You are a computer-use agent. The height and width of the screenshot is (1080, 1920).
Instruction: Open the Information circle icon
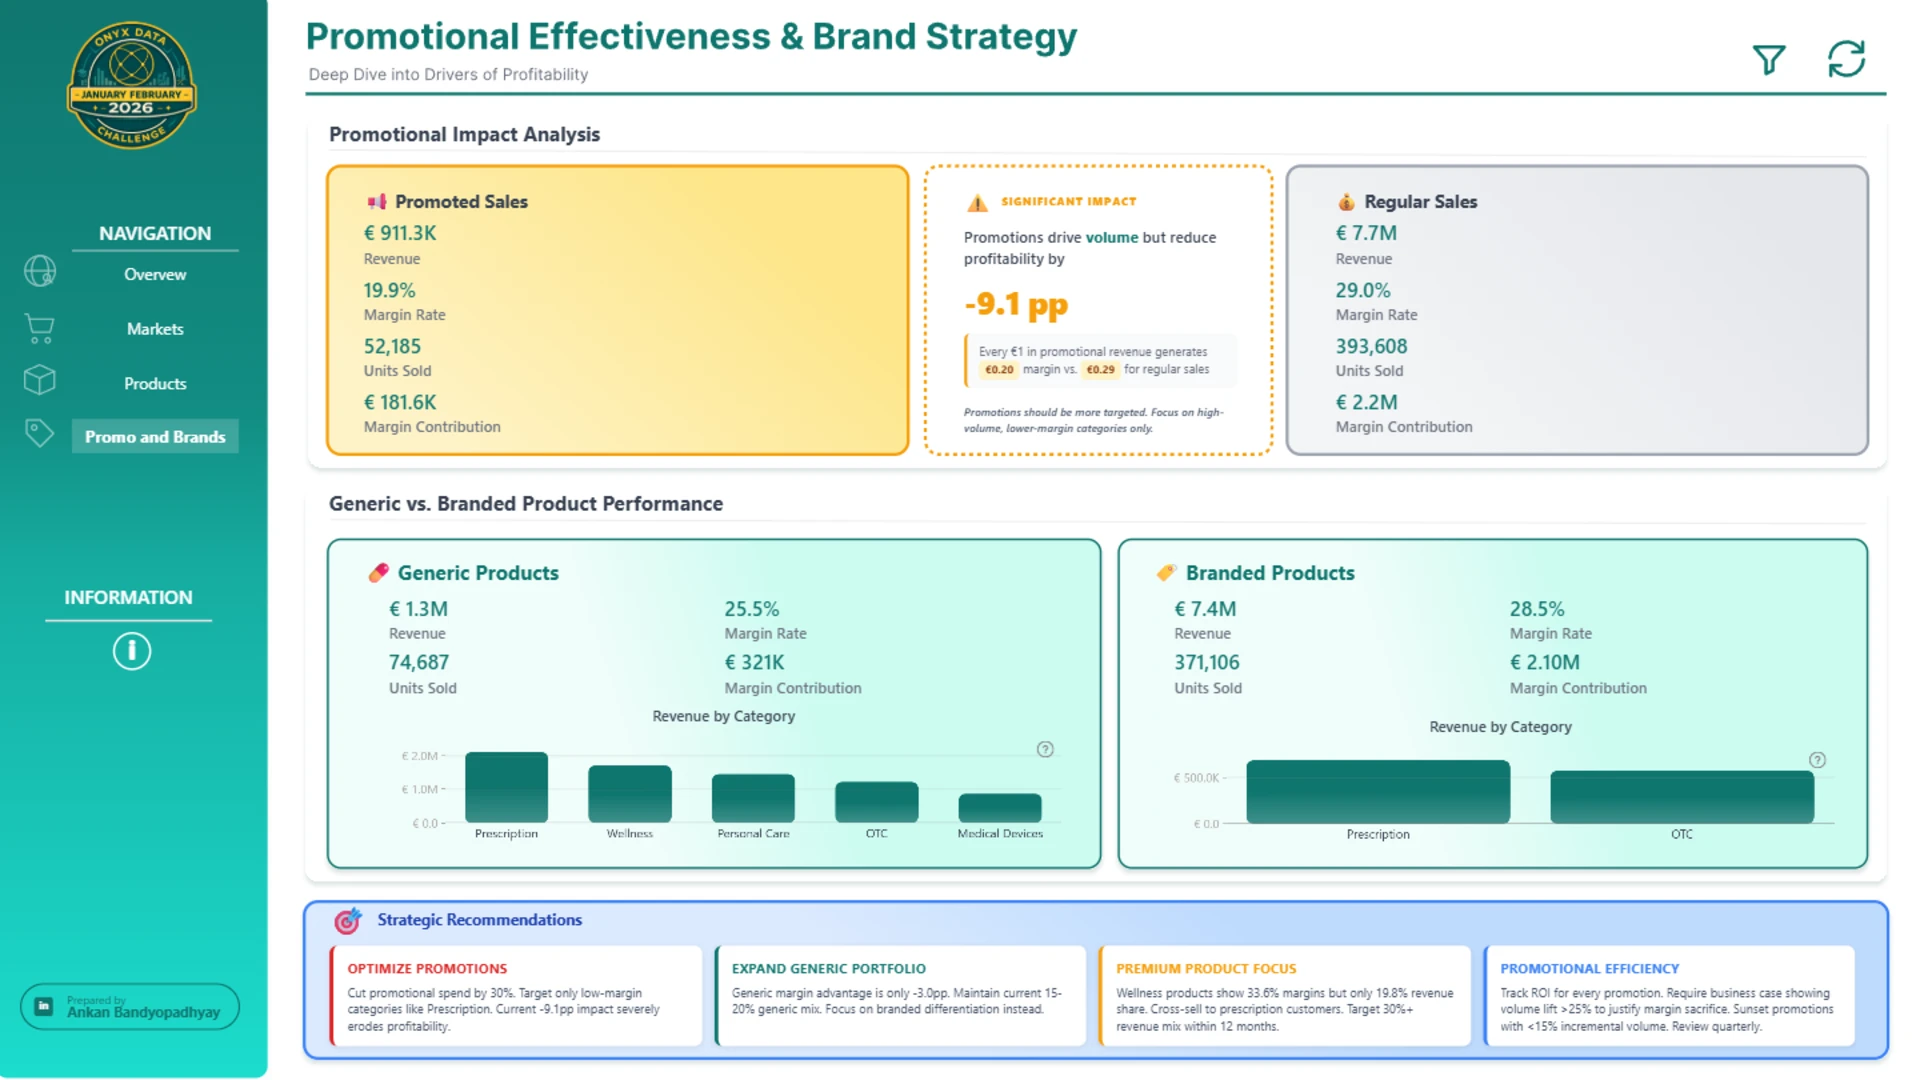tap(131, 651)
